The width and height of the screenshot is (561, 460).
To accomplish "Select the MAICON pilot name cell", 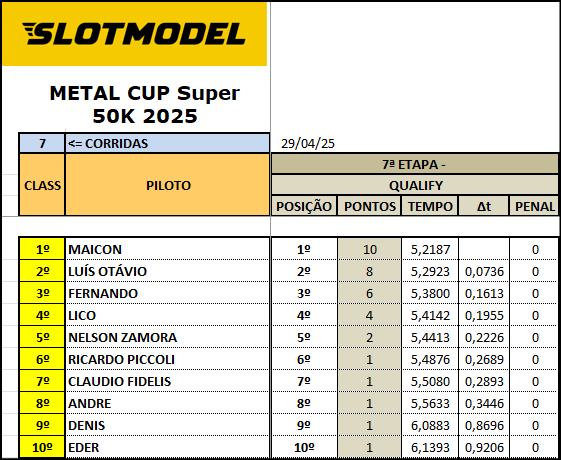I will pyautogui.click(x=167, y=249).
